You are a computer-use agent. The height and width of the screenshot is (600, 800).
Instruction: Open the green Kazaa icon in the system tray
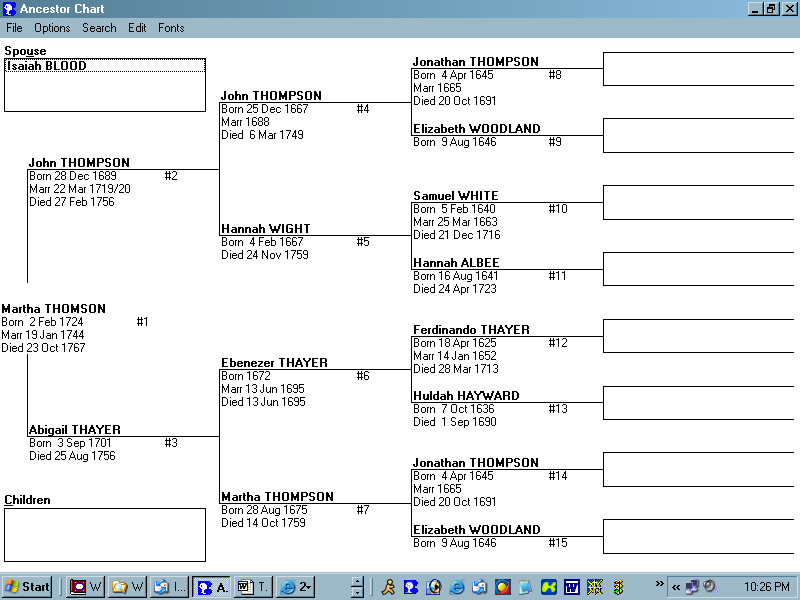click(546, 588)
